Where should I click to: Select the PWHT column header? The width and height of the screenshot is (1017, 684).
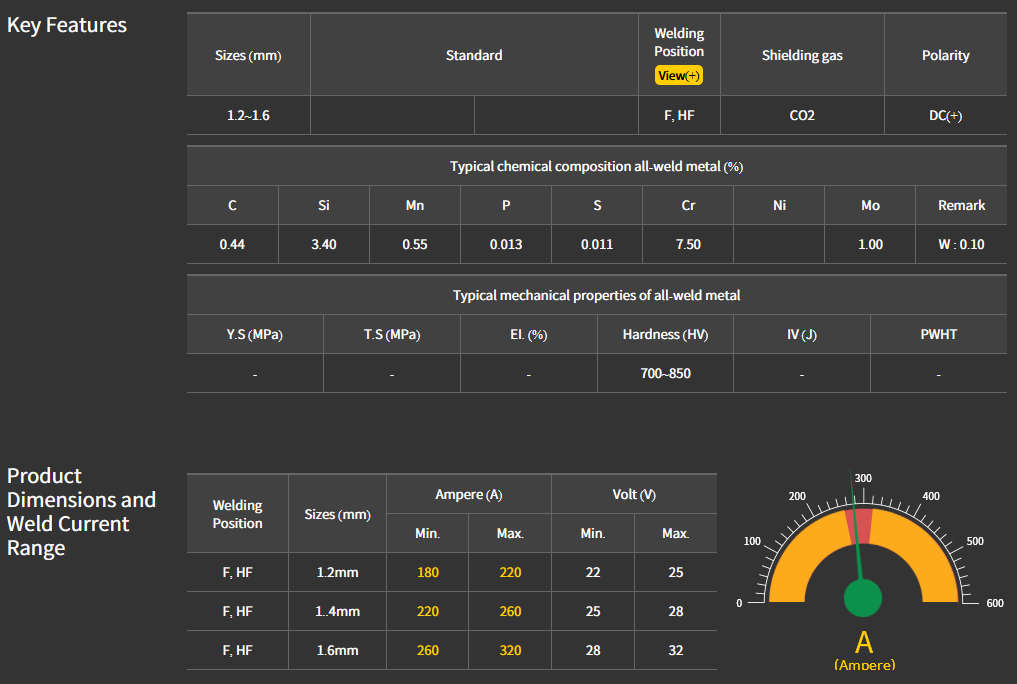click(x=938, y=335)
